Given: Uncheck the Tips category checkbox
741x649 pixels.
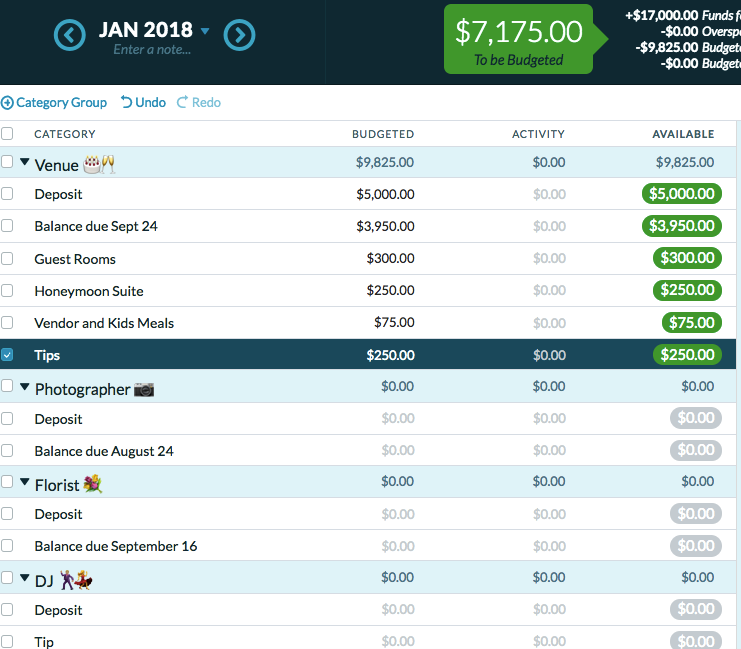Looking at the screenshot, I should click(7, 355).
